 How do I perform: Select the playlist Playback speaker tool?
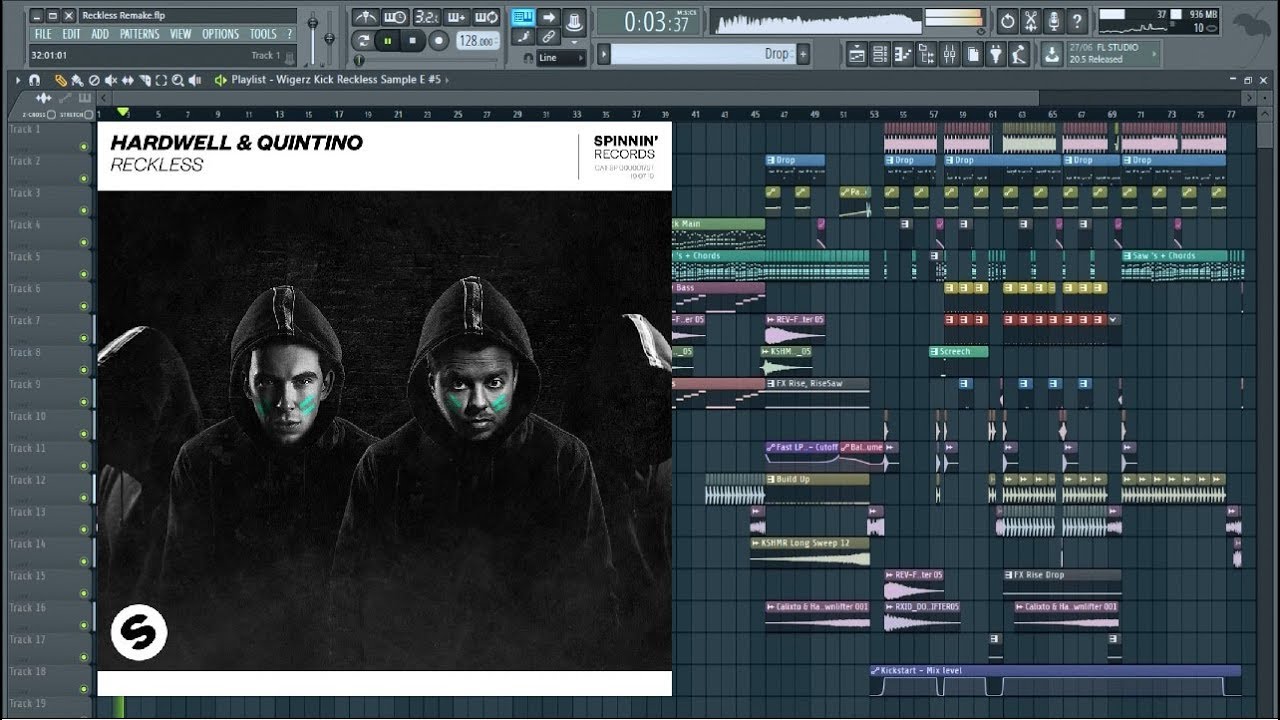pyautogui.click(x=195, y=80)
